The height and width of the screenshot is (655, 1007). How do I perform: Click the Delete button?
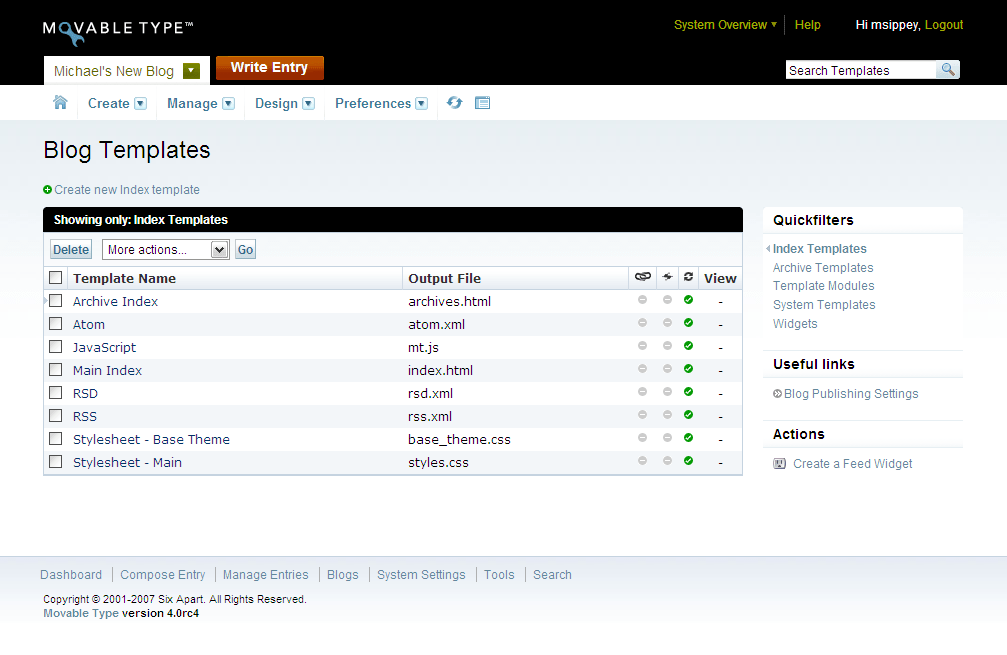pos(71,250)
